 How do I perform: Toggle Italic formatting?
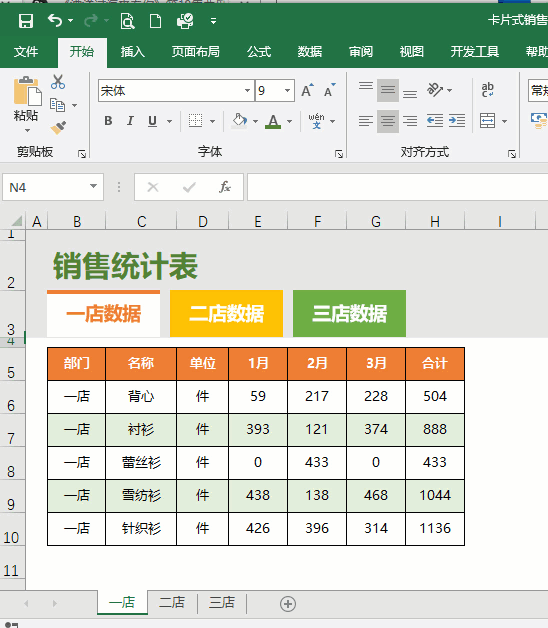coord(130,121)
